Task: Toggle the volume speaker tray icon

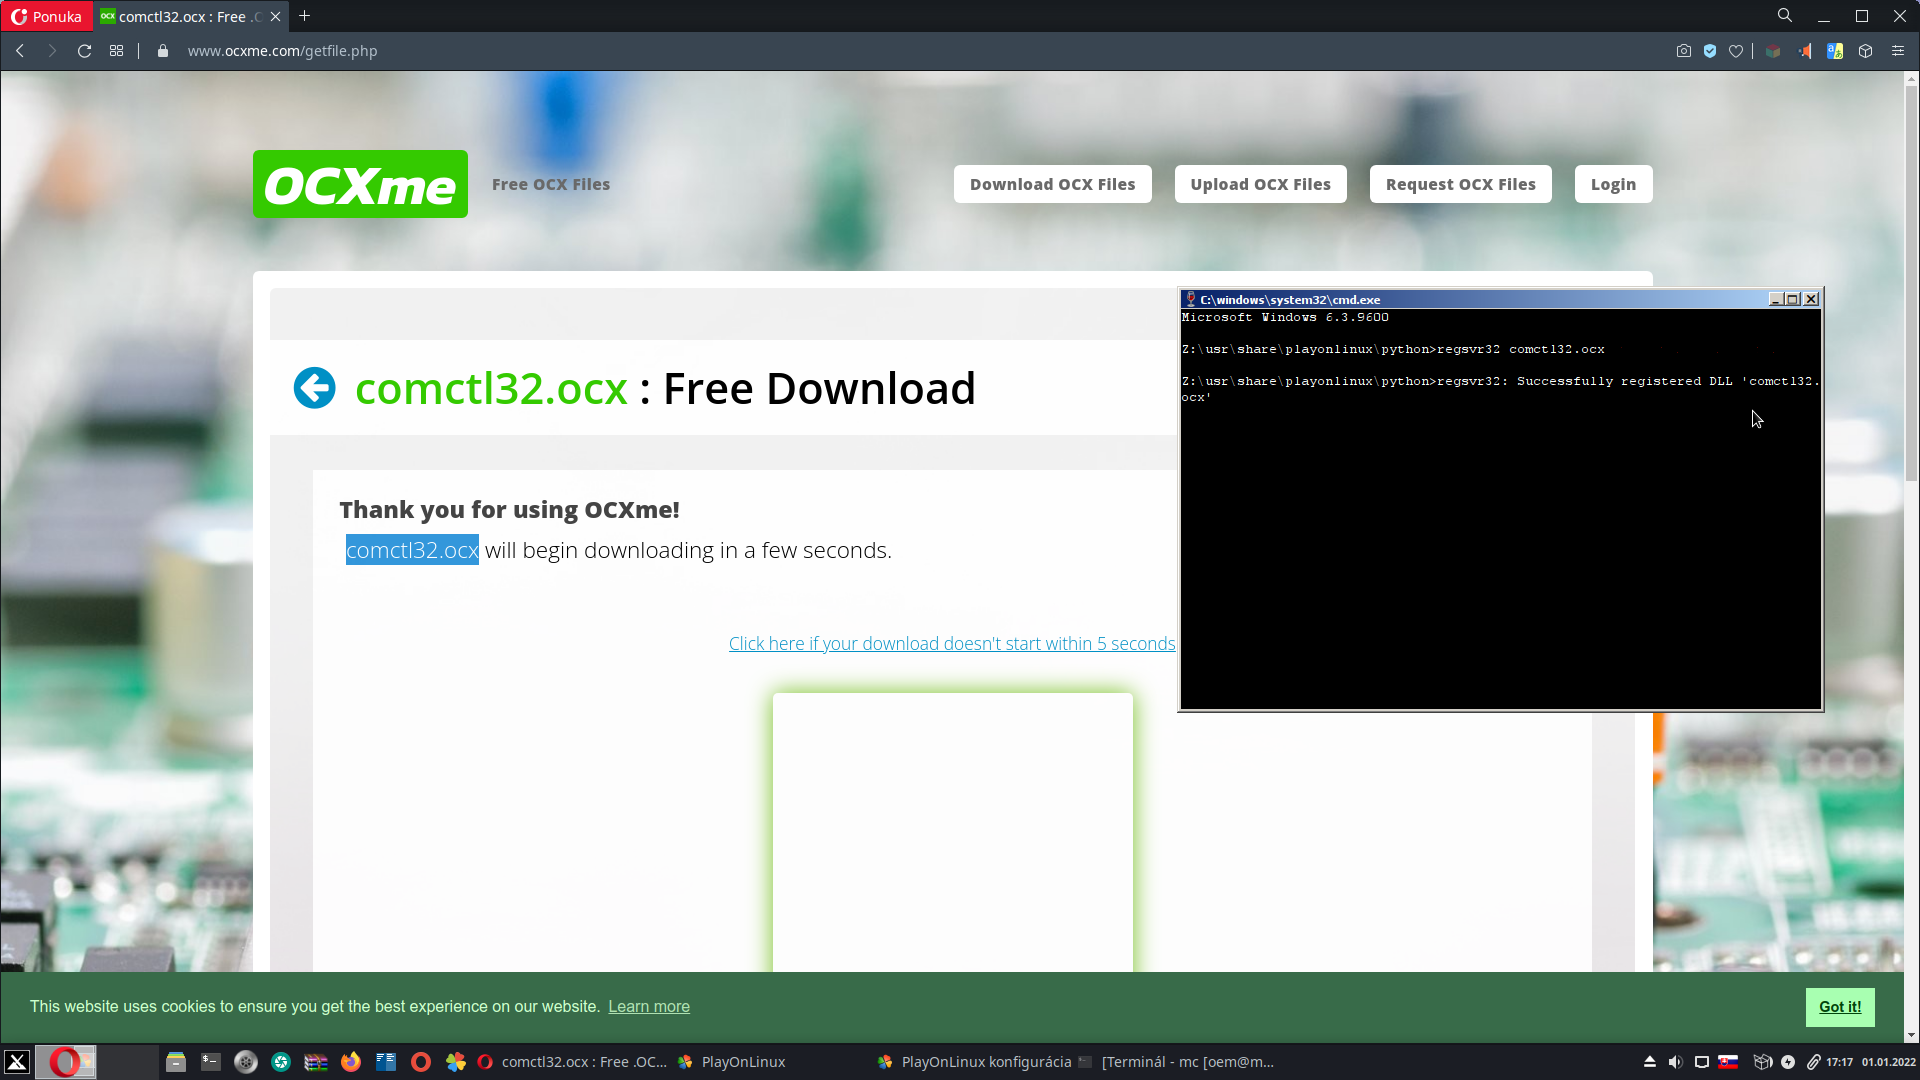Action: point(1675,1062)
